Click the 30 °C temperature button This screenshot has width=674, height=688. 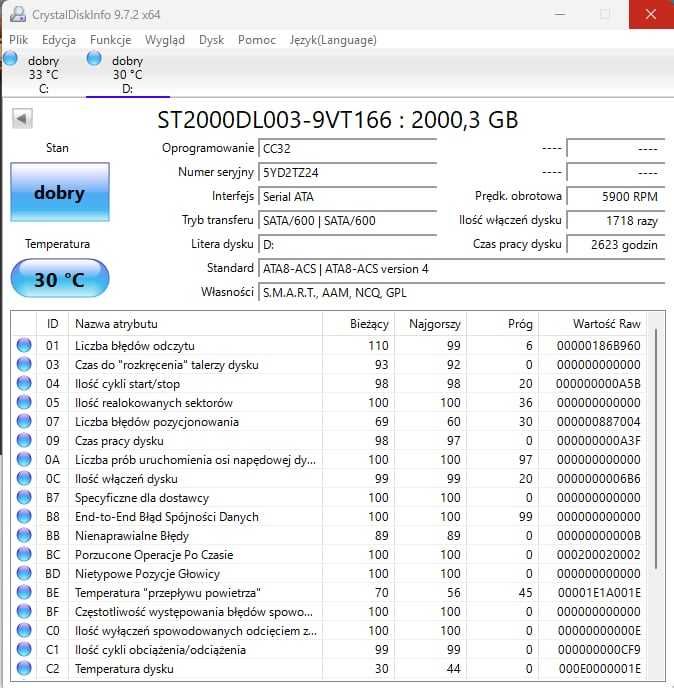(60, 278)
